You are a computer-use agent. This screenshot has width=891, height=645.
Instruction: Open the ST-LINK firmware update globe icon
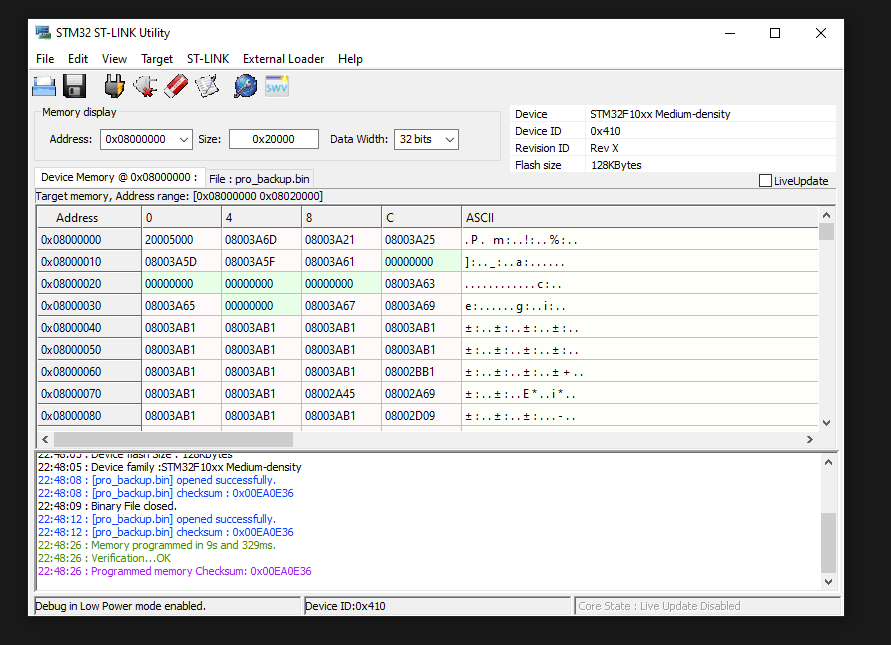coord(245,86)
